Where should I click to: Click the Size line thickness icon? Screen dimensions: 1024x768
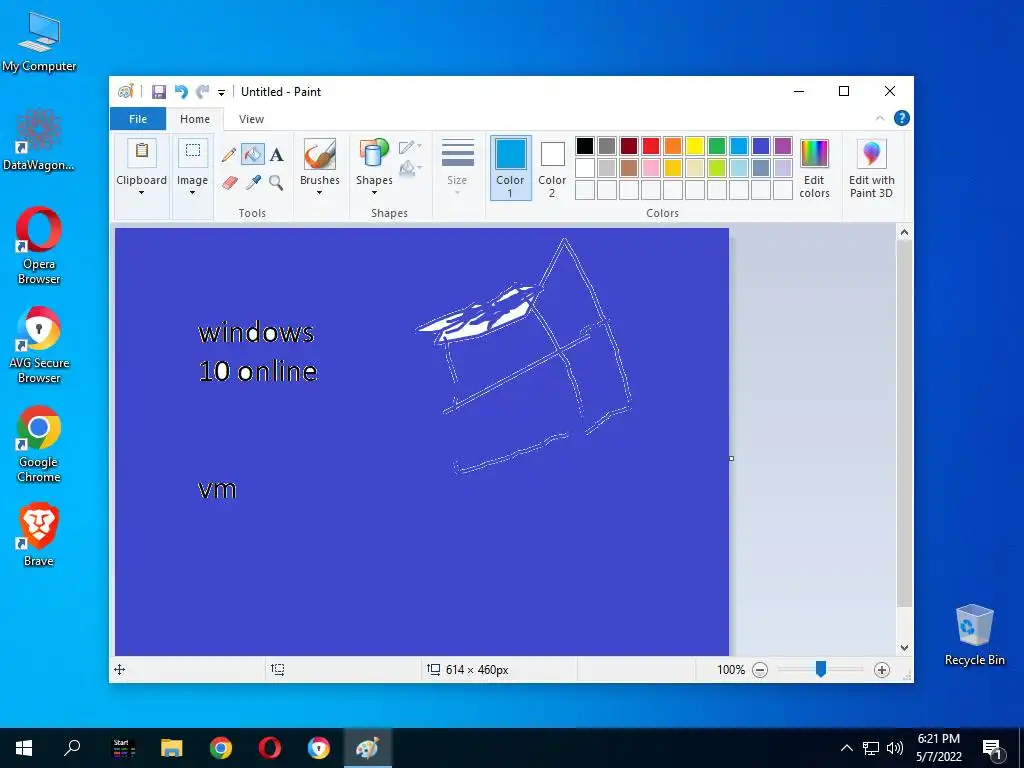pyautogui.click(x=457, y=153)
